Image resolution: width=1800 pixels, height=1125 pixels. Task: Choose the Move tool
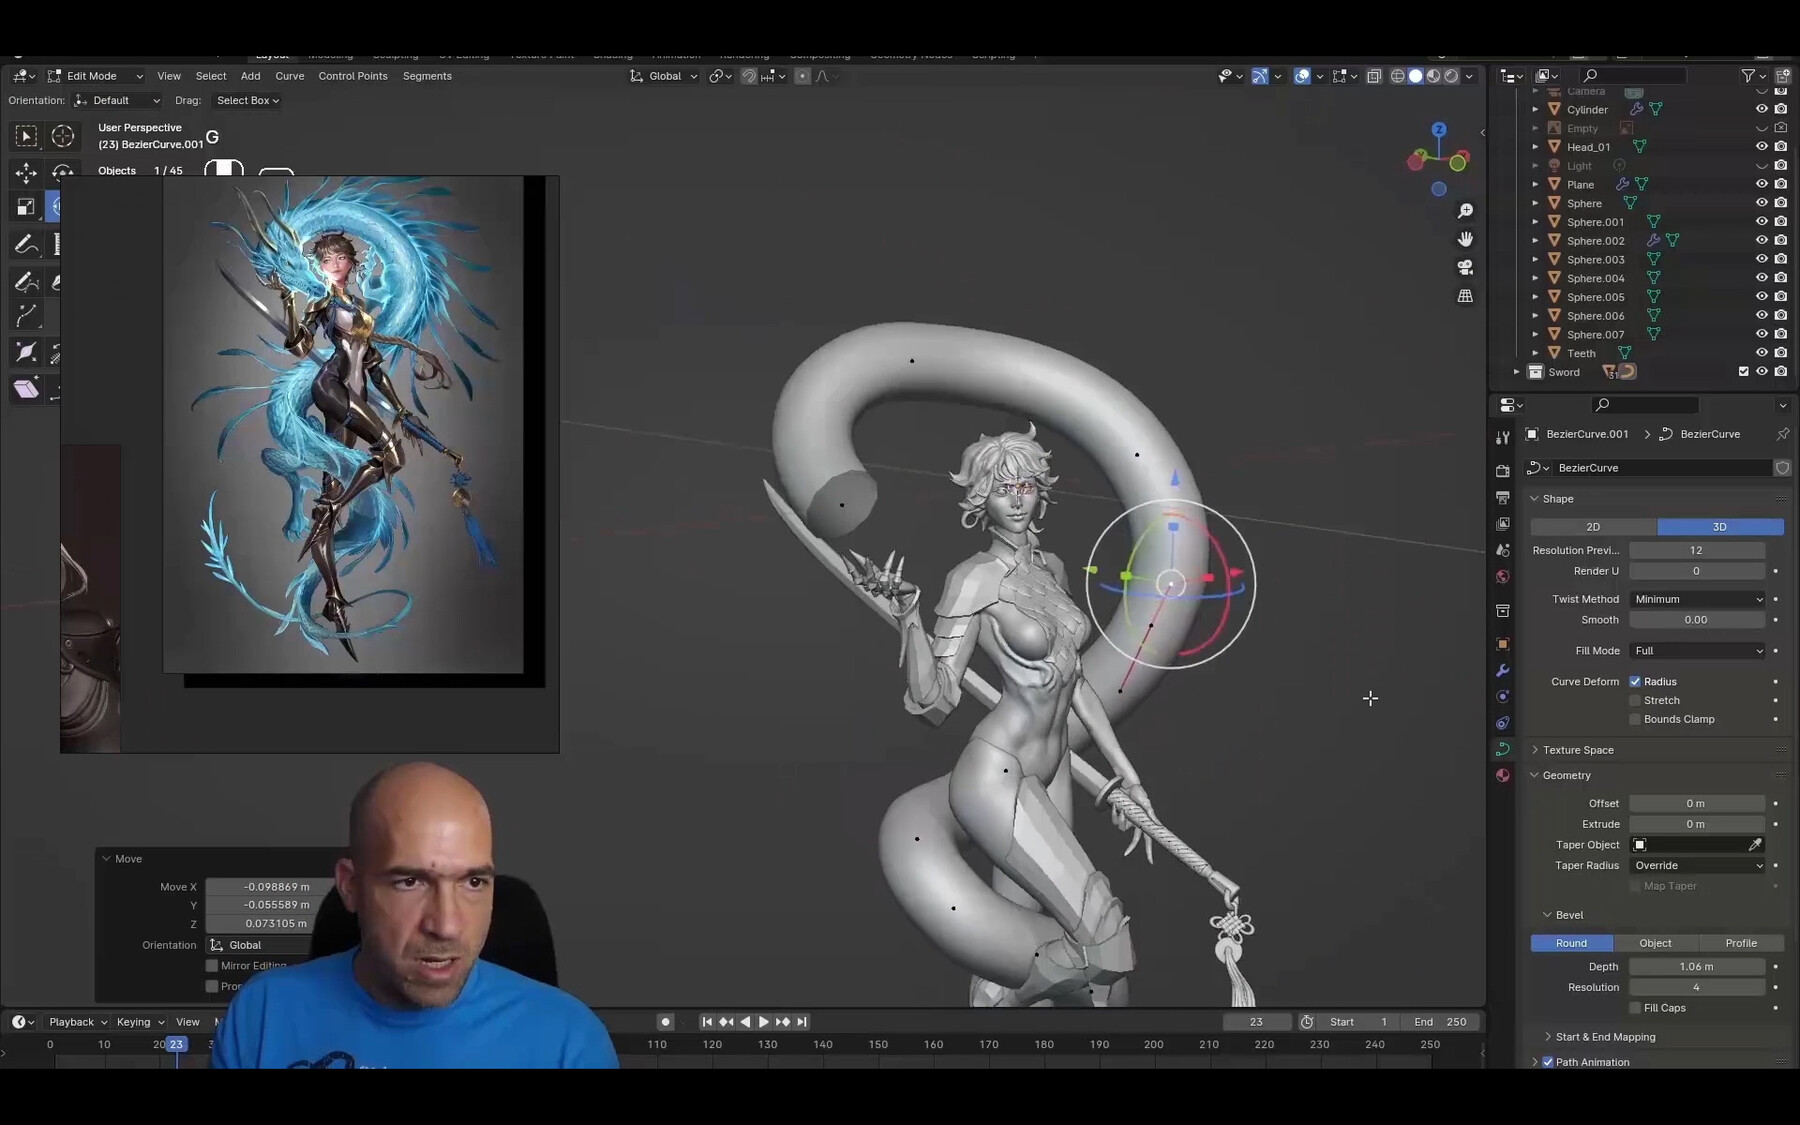[x=27, y=173]
